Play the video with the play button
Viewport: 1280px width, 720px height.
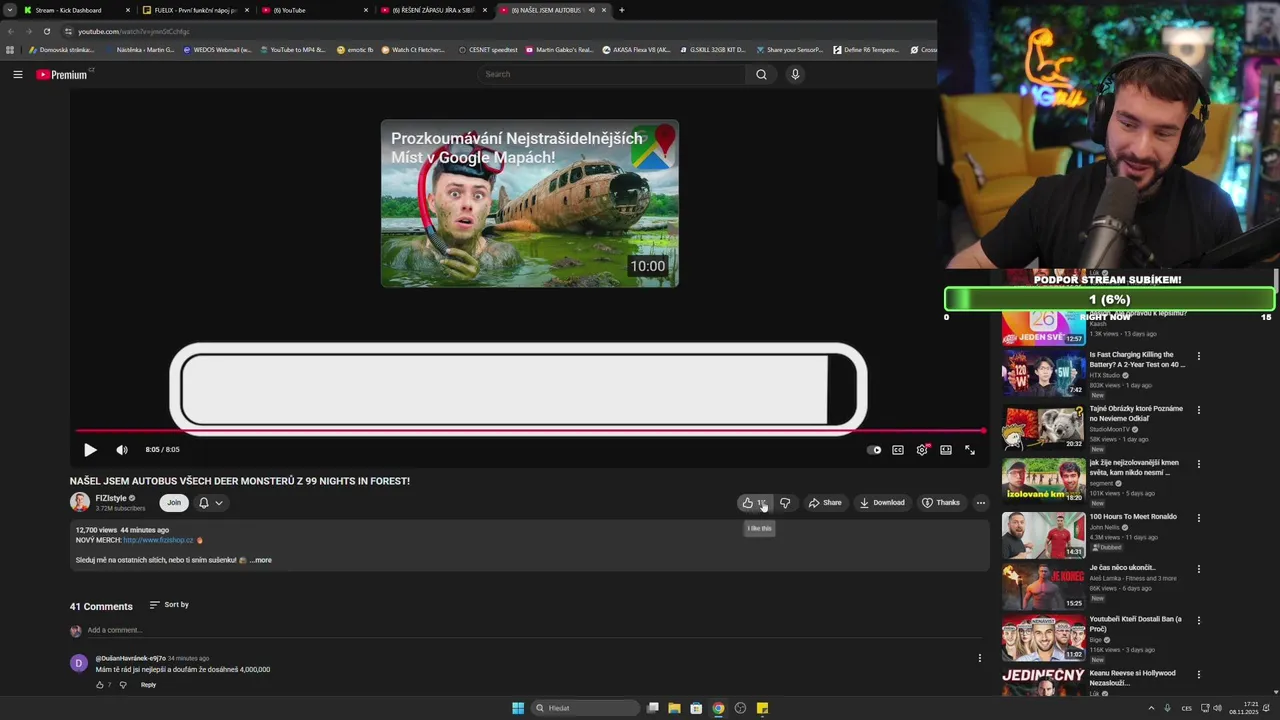[90, 450]
